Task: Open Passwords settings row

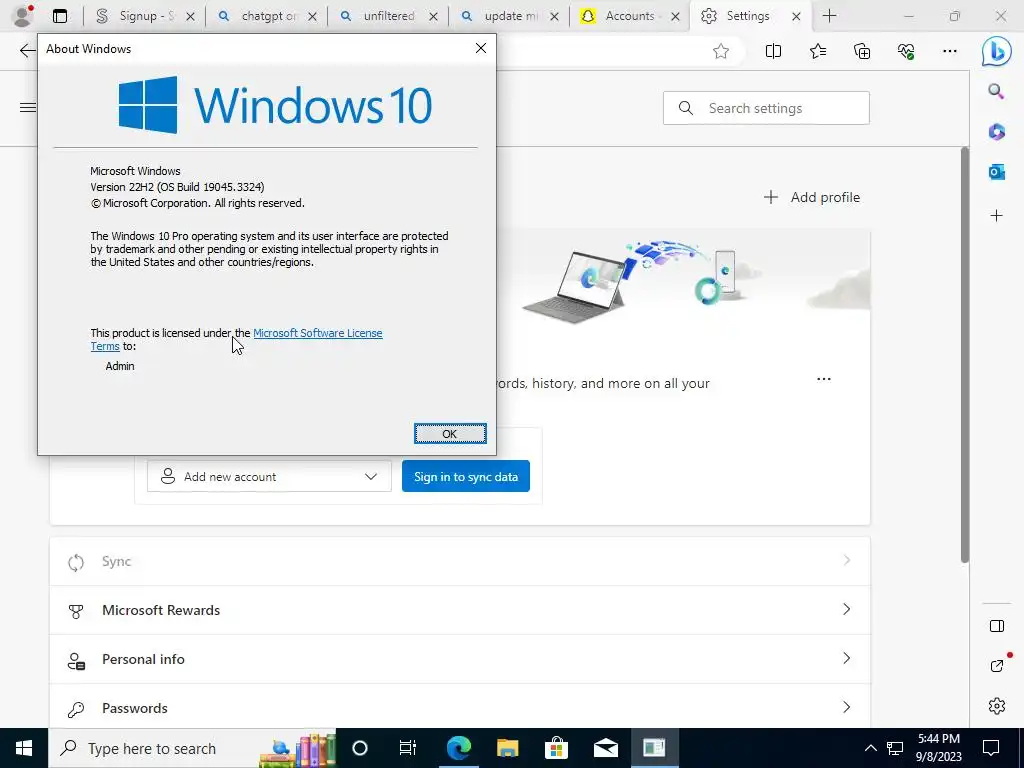Action: (x=460, y=708)
